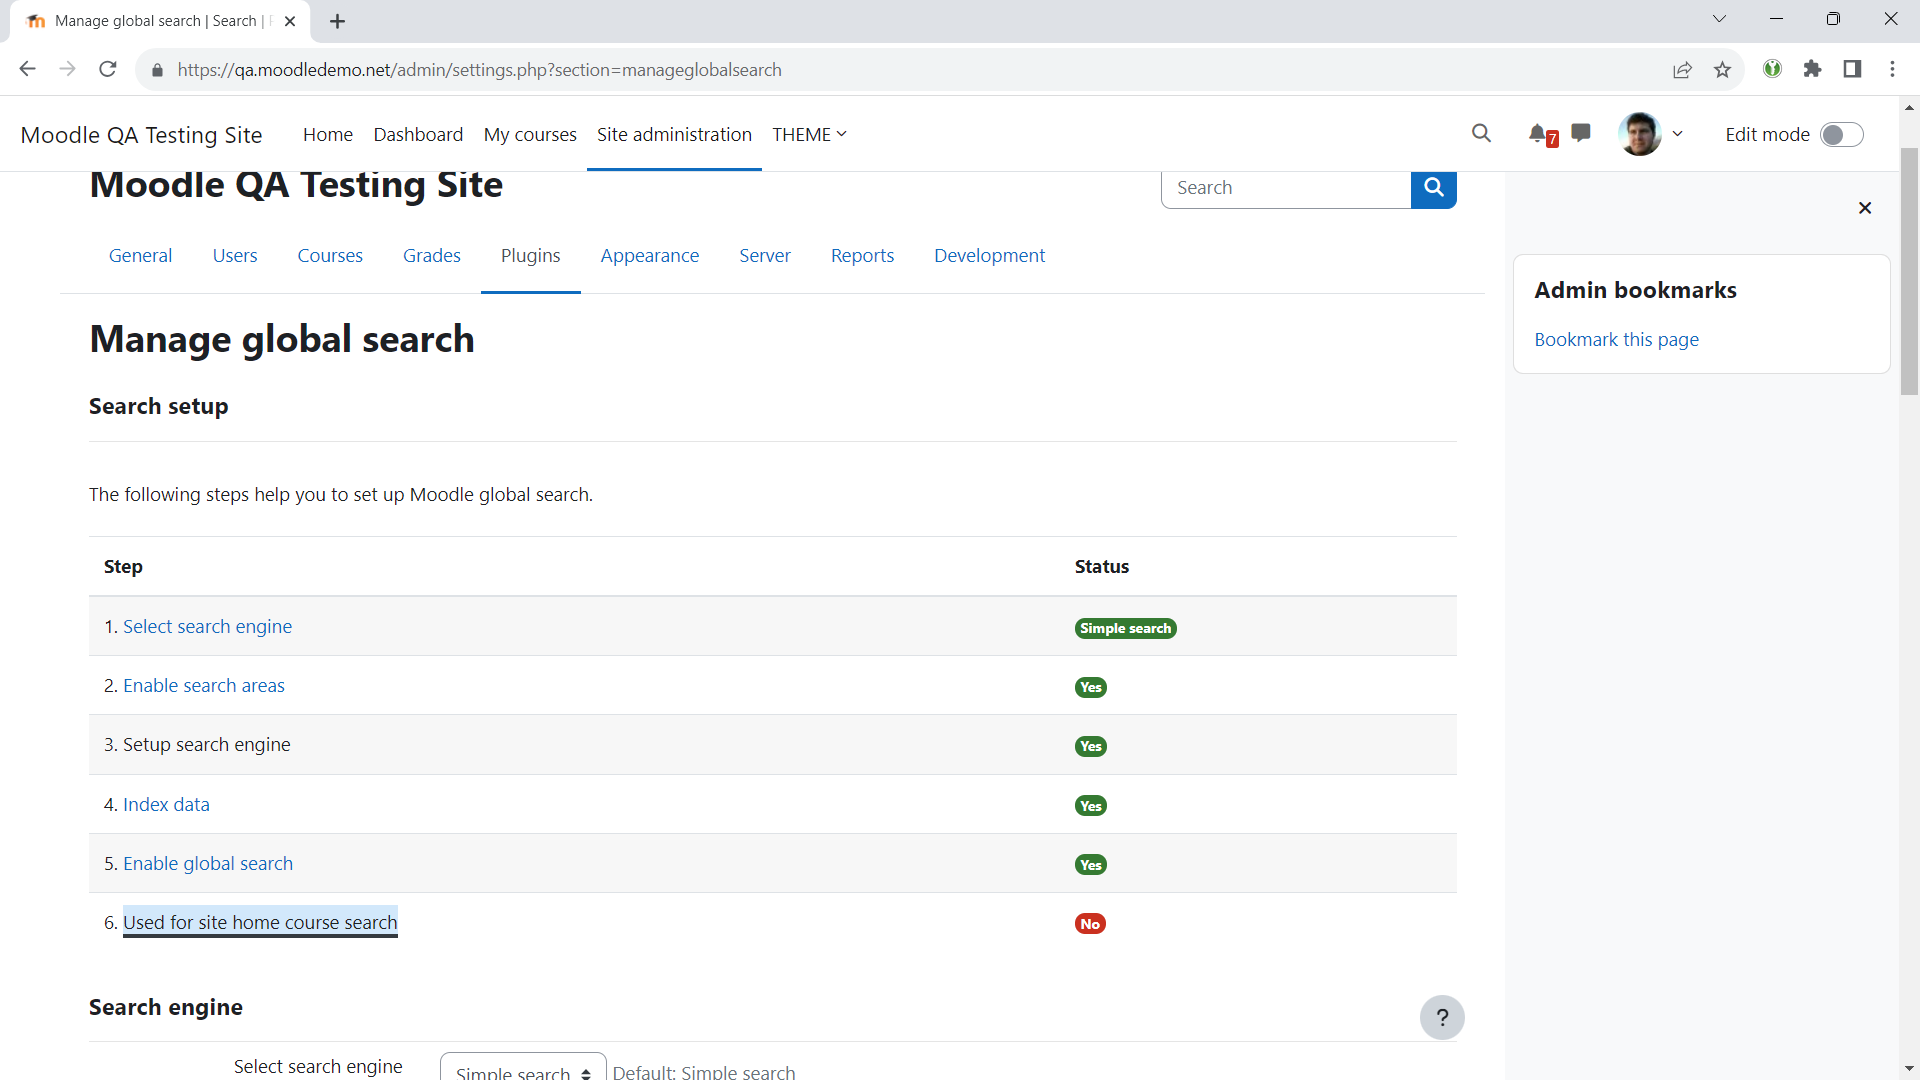
Task: Open the THEME dropdown menu
Action: pyautogui.click(x=809, y=134)
